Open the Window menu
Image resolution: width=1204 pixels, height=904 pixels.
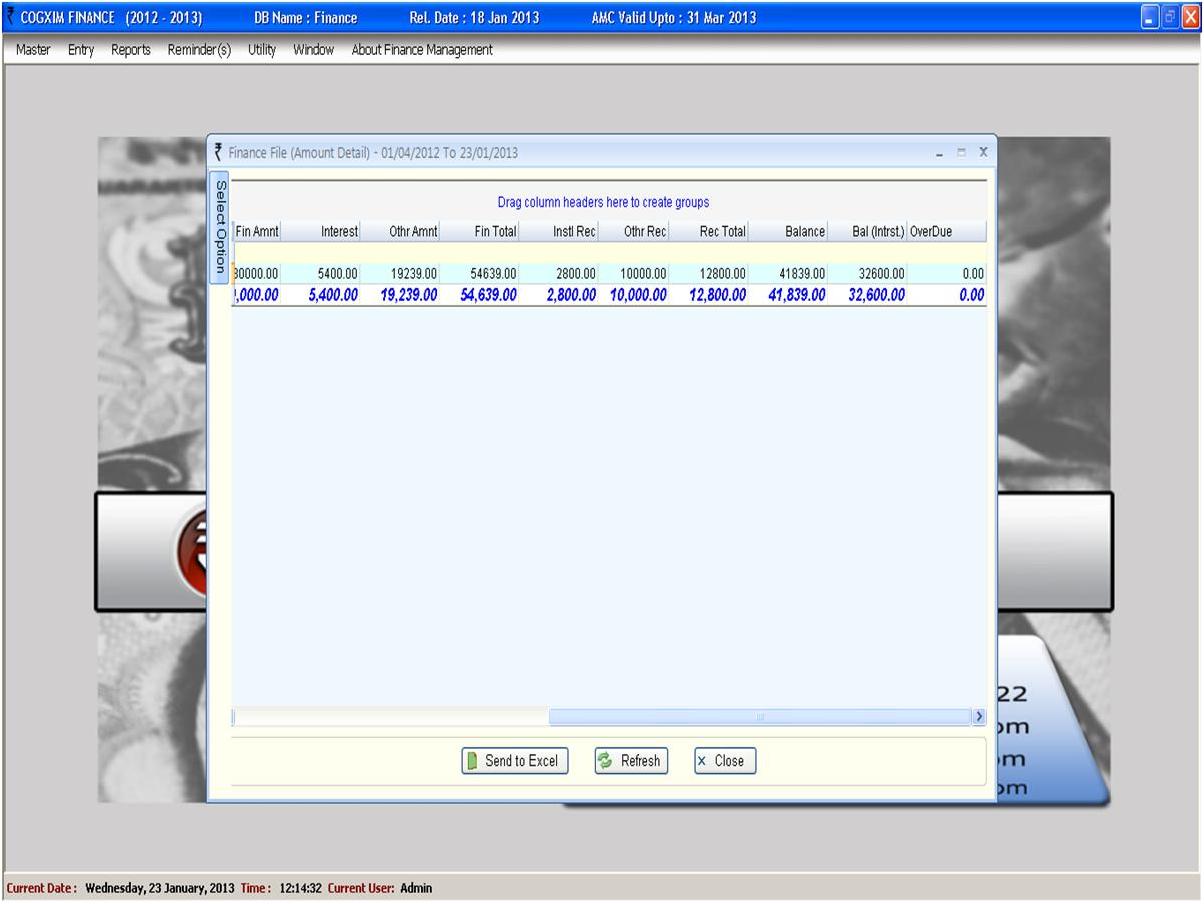click(x=313, y=50)
